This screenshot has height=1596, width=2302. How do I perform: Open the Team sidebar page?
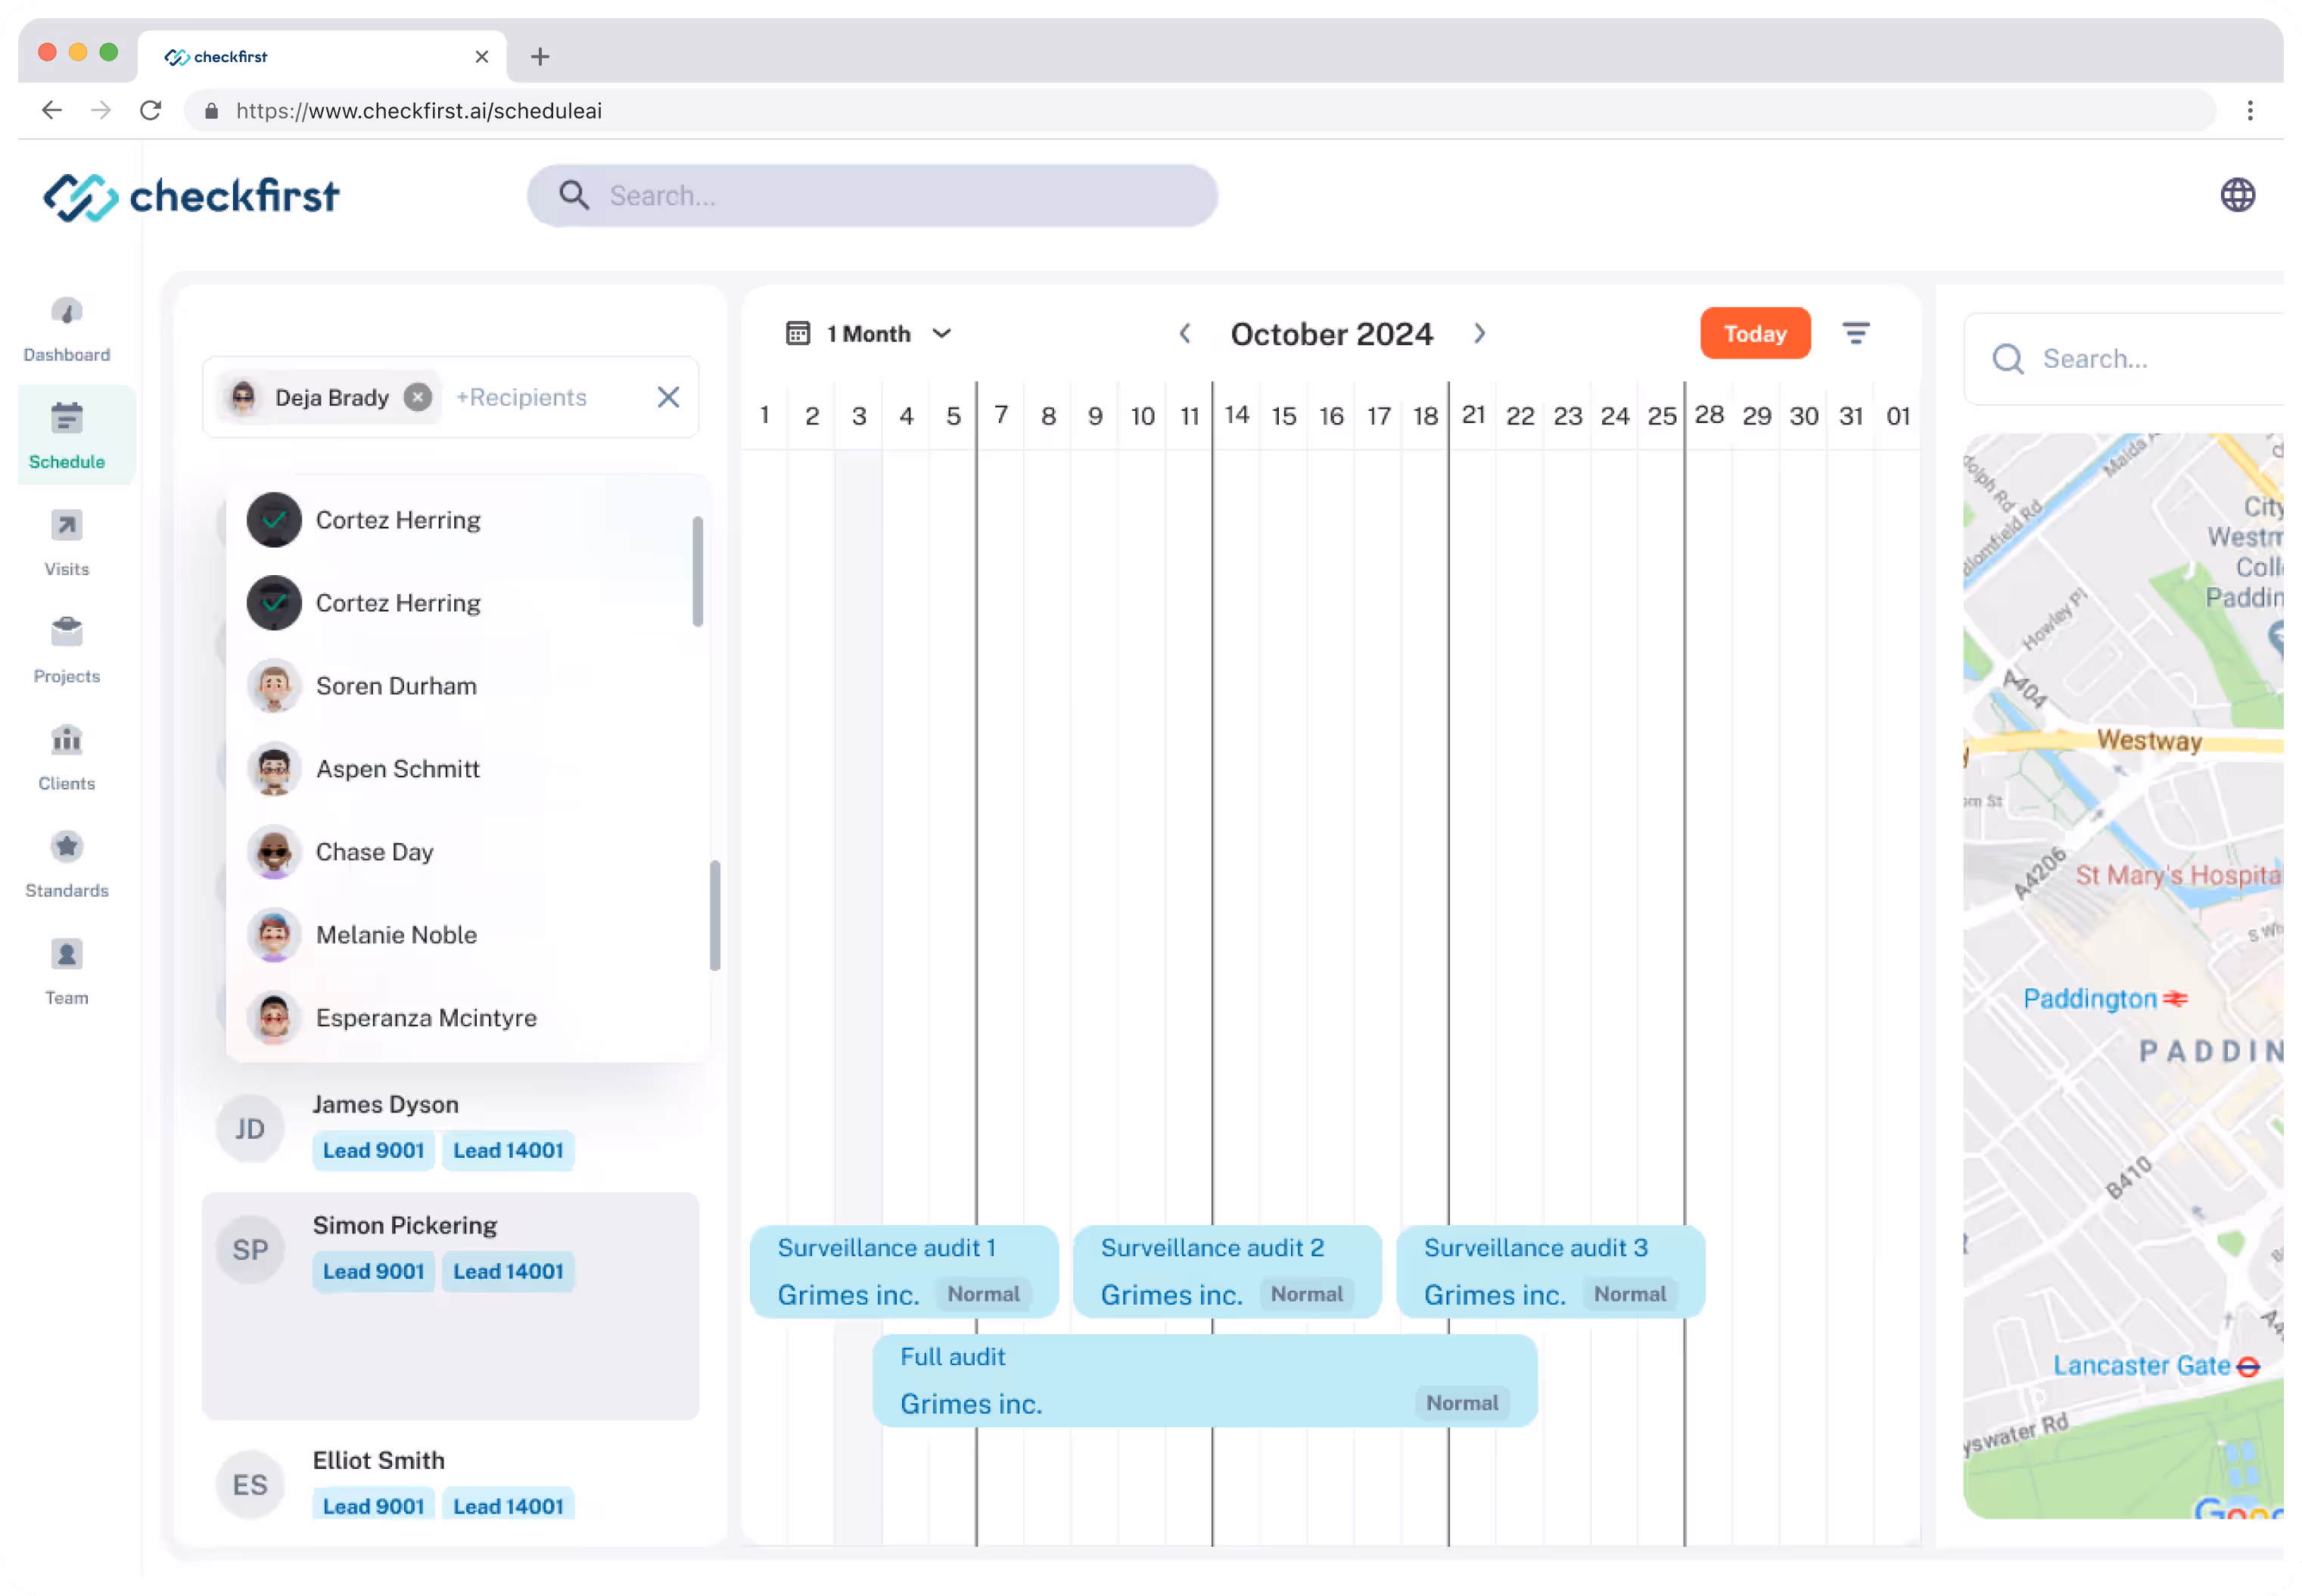(x=67, y=972)
